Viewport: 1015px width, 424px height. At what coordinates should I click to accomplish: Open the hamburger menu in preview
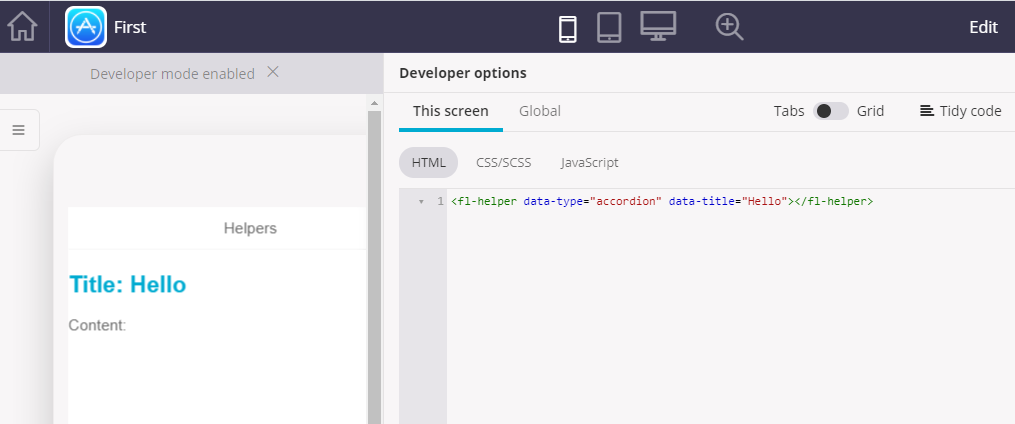(x=18, y=130)
